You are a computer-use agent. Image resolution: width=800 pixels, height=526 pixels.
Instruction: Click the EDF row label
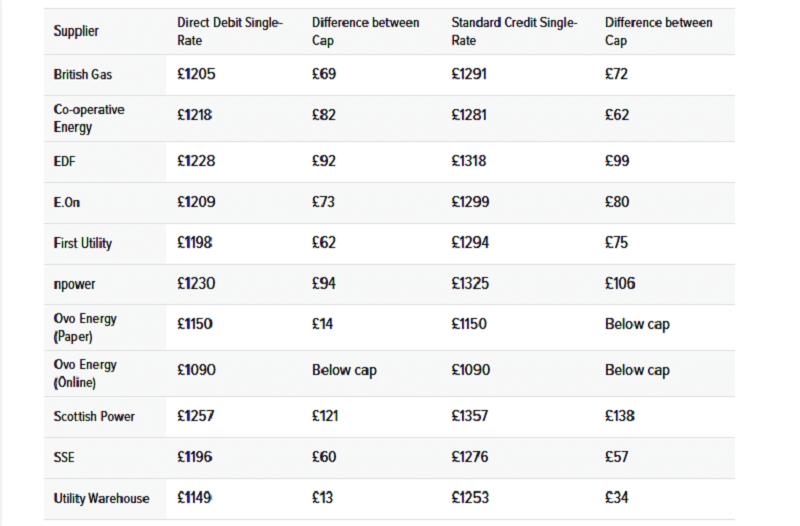tap(65, 161)
